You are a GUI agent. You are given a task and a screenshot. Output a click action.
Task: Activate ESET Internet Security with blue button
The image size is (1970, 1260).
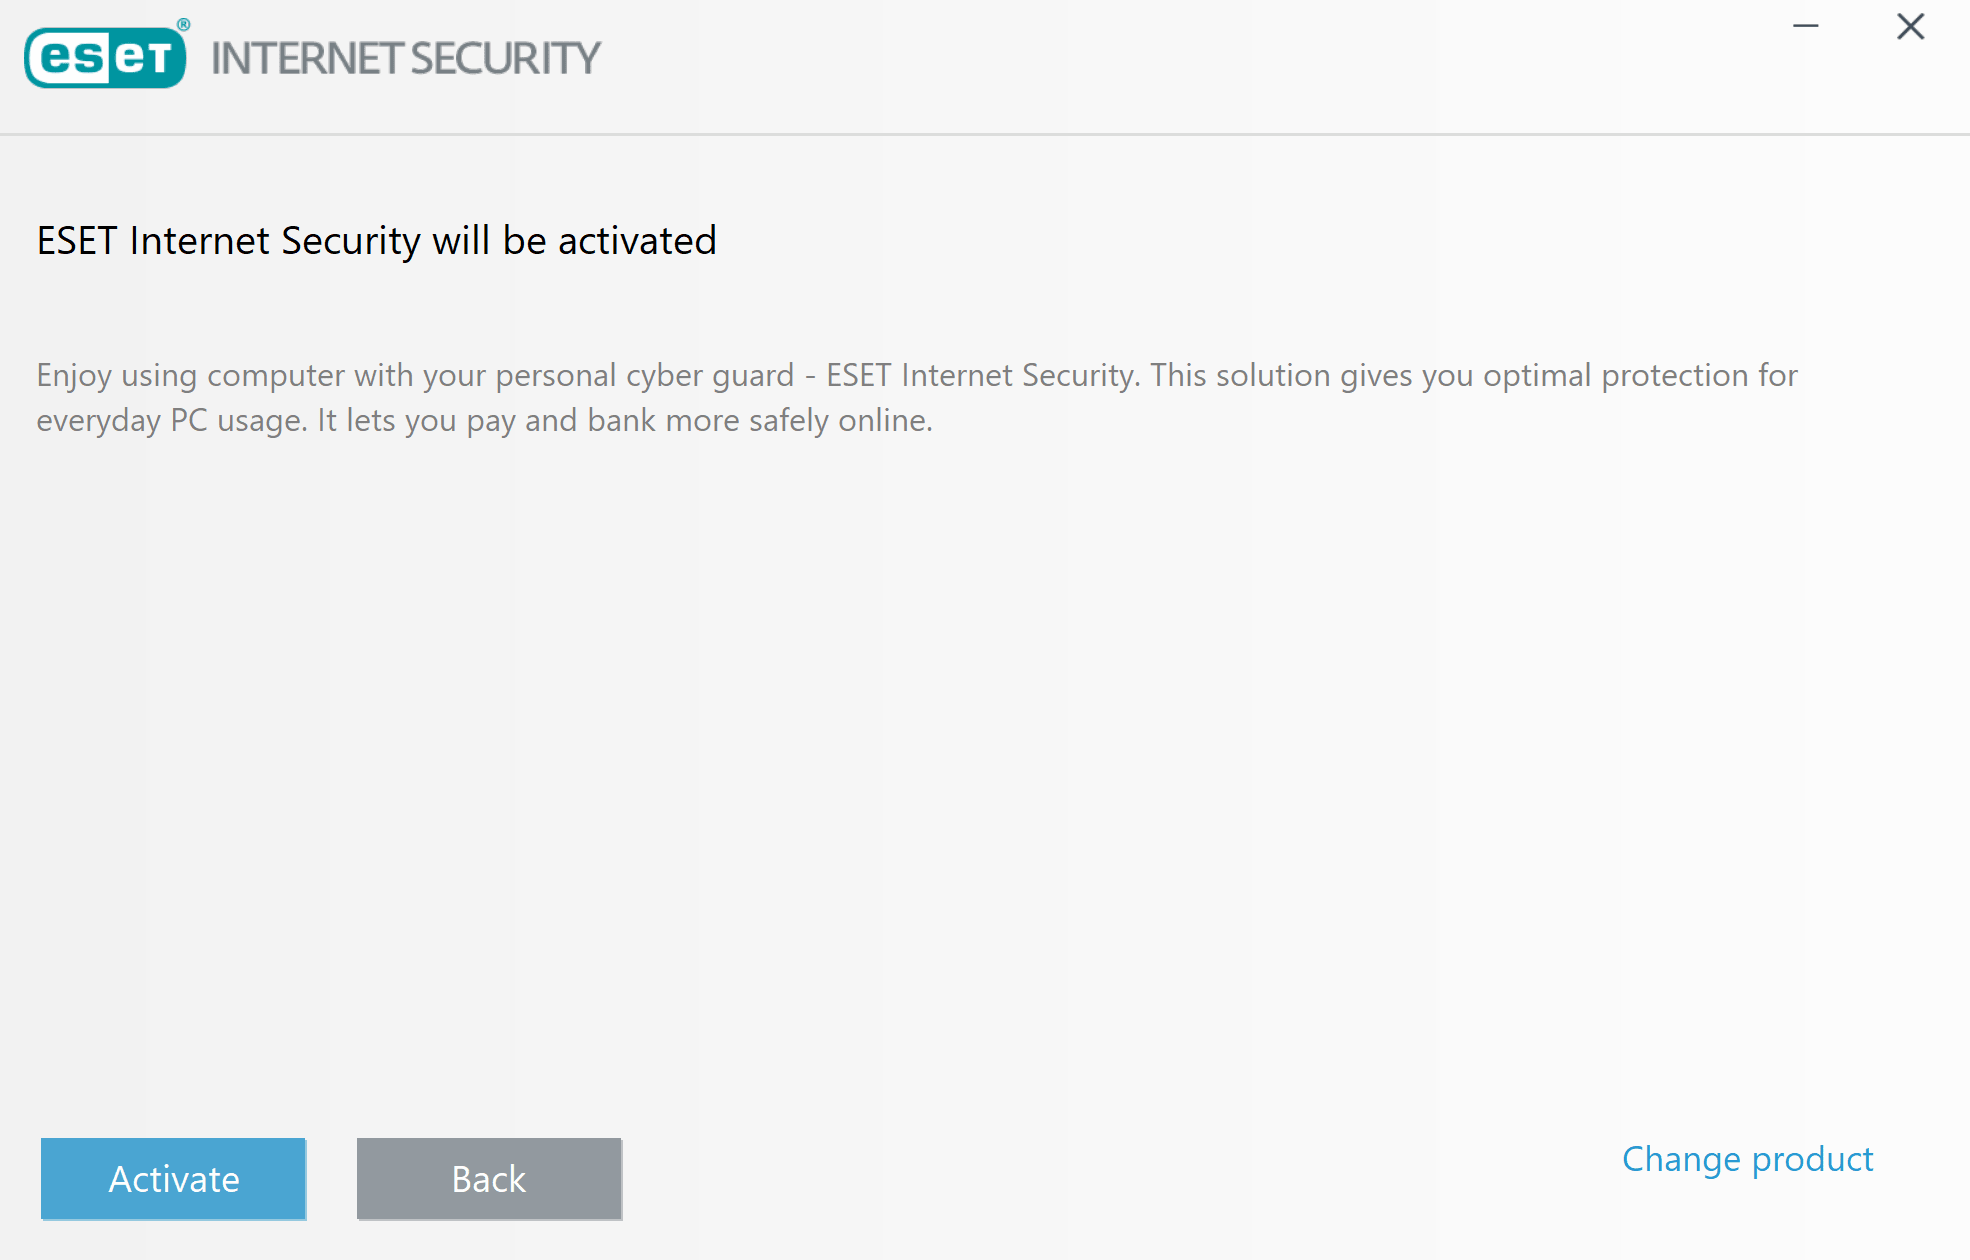[173, 1179]
